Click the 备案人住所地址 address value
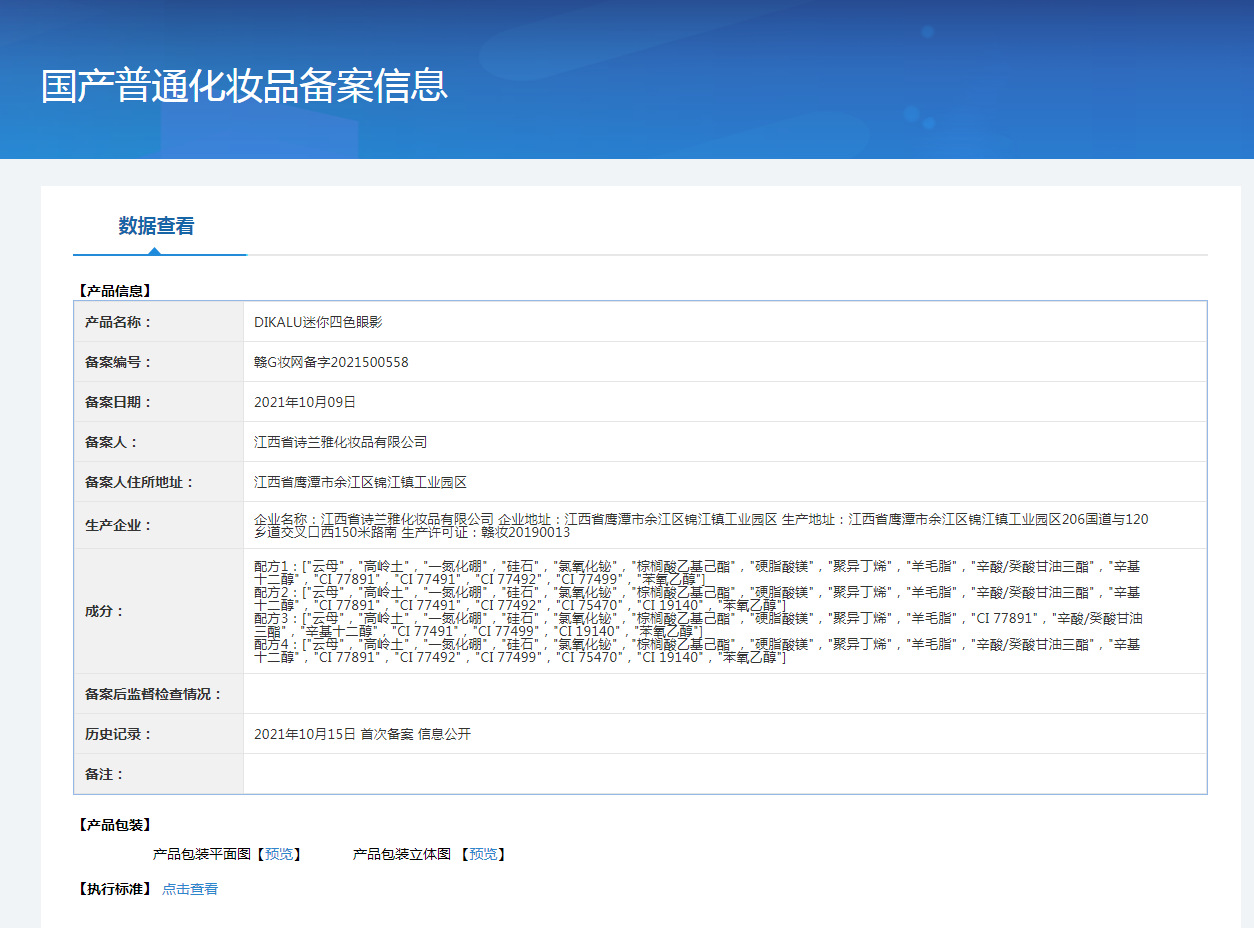1254x928 pixels. [360, 482]
